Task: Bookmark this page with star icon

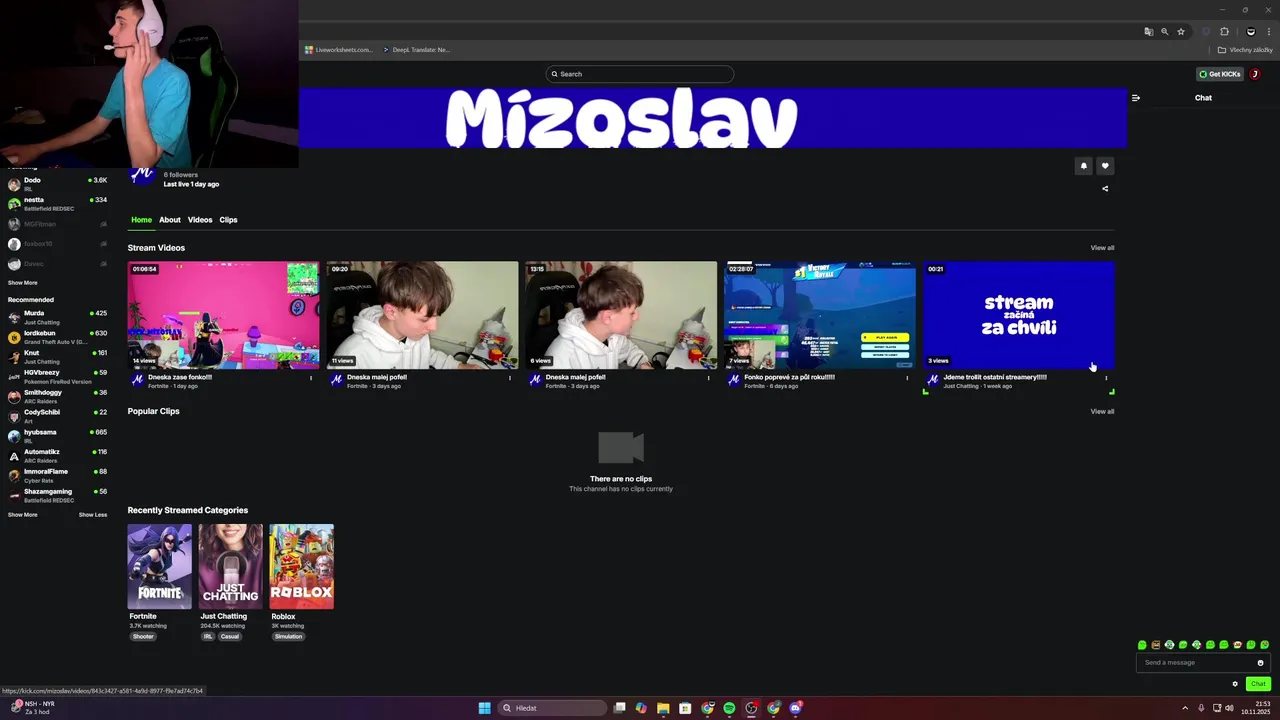Action: tap(1181, 32)
